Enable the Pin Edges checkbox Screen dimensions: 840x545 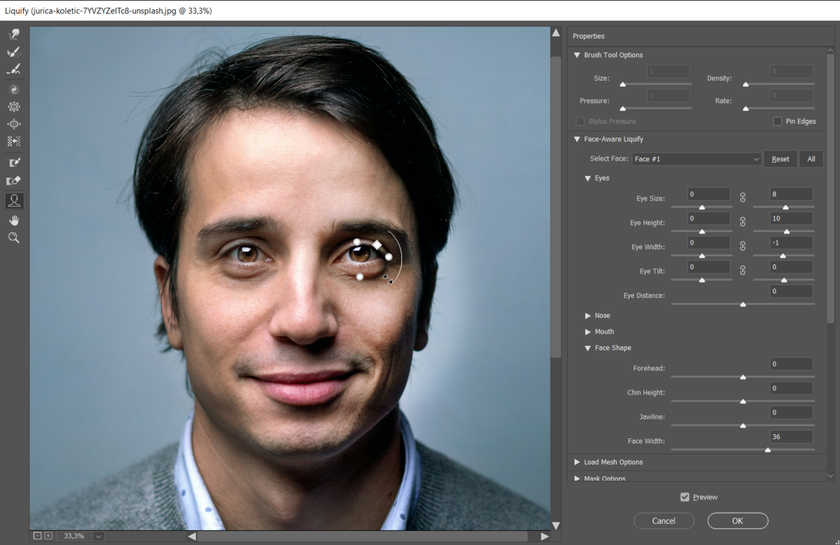(778, 121)
